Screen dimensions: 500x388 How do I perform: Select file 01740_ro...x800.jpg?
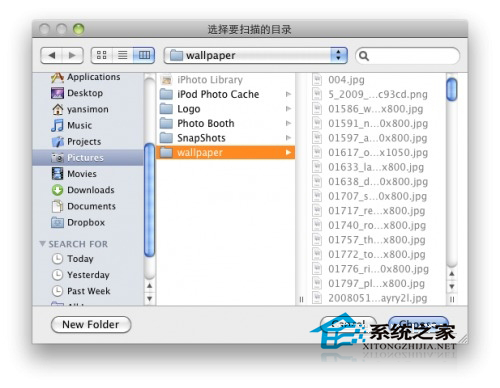[376, 225]
